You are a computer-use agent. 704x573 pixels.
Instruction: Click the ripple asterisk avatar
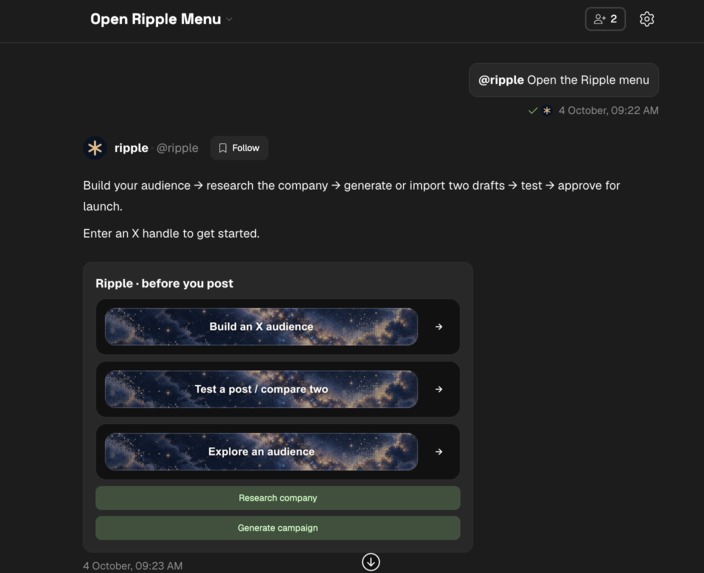[95, 148]
